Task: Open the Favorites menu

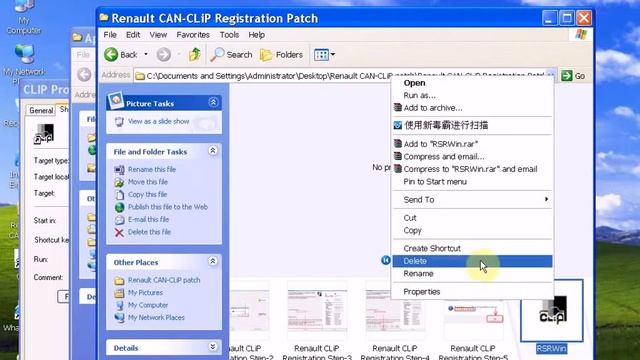Action: (193, 35)
